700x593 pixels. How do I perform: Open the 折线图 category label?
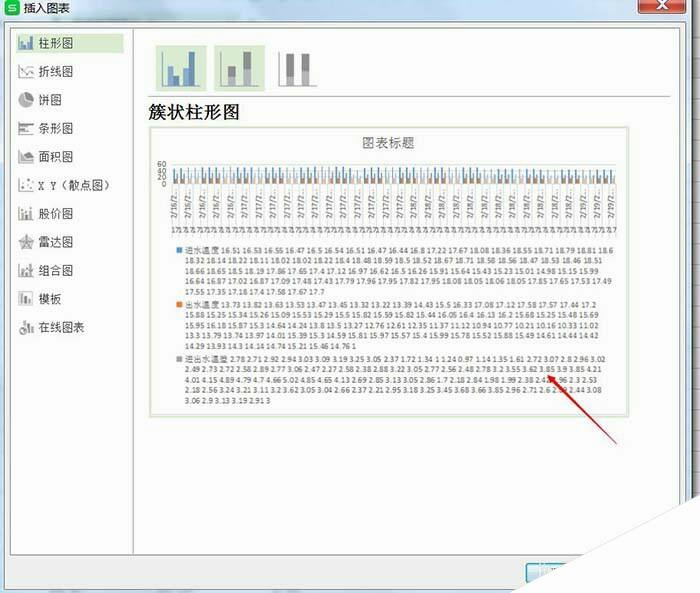point(56,71)
